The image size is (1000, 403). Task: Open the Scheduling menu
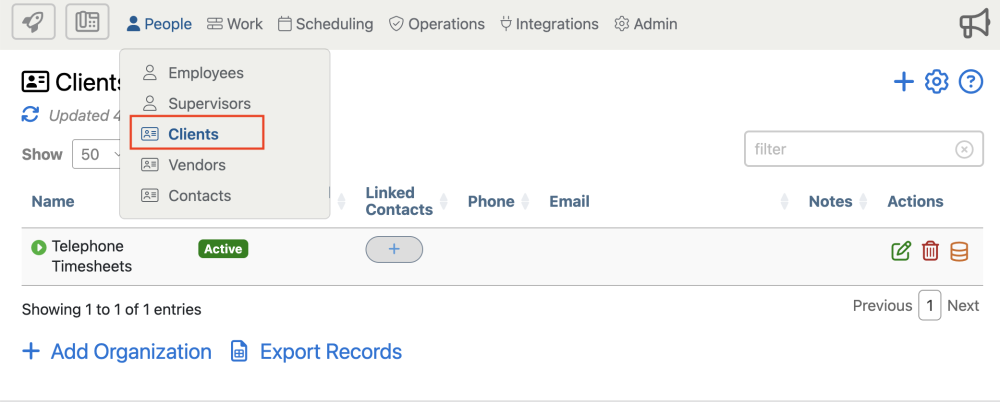325,24
